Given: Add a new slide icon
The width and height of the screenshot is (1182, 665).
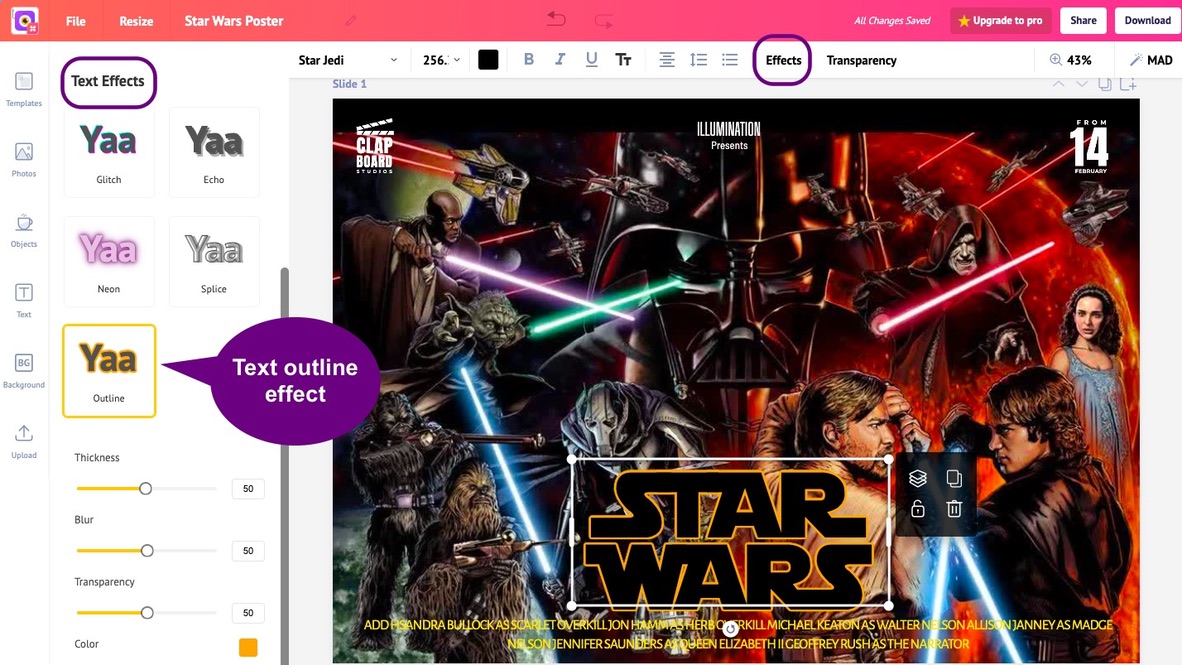Looking at the screenshot, I should pyautogui.click(x=1128, y=84).
